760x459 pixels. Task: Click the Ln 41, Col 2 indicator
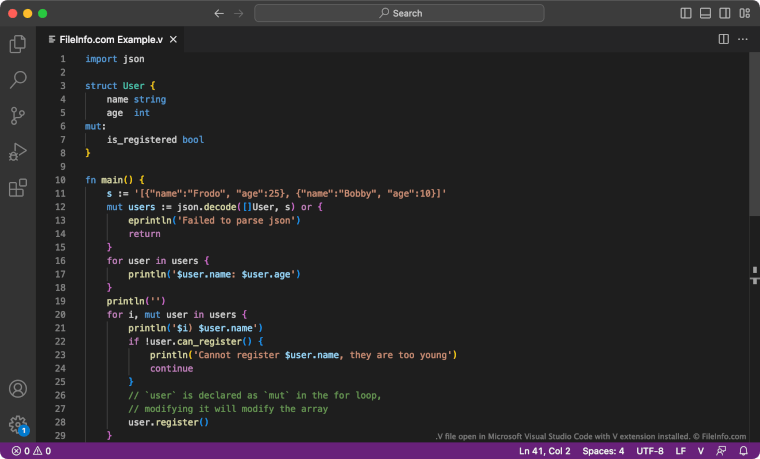[x=545, y=451]
